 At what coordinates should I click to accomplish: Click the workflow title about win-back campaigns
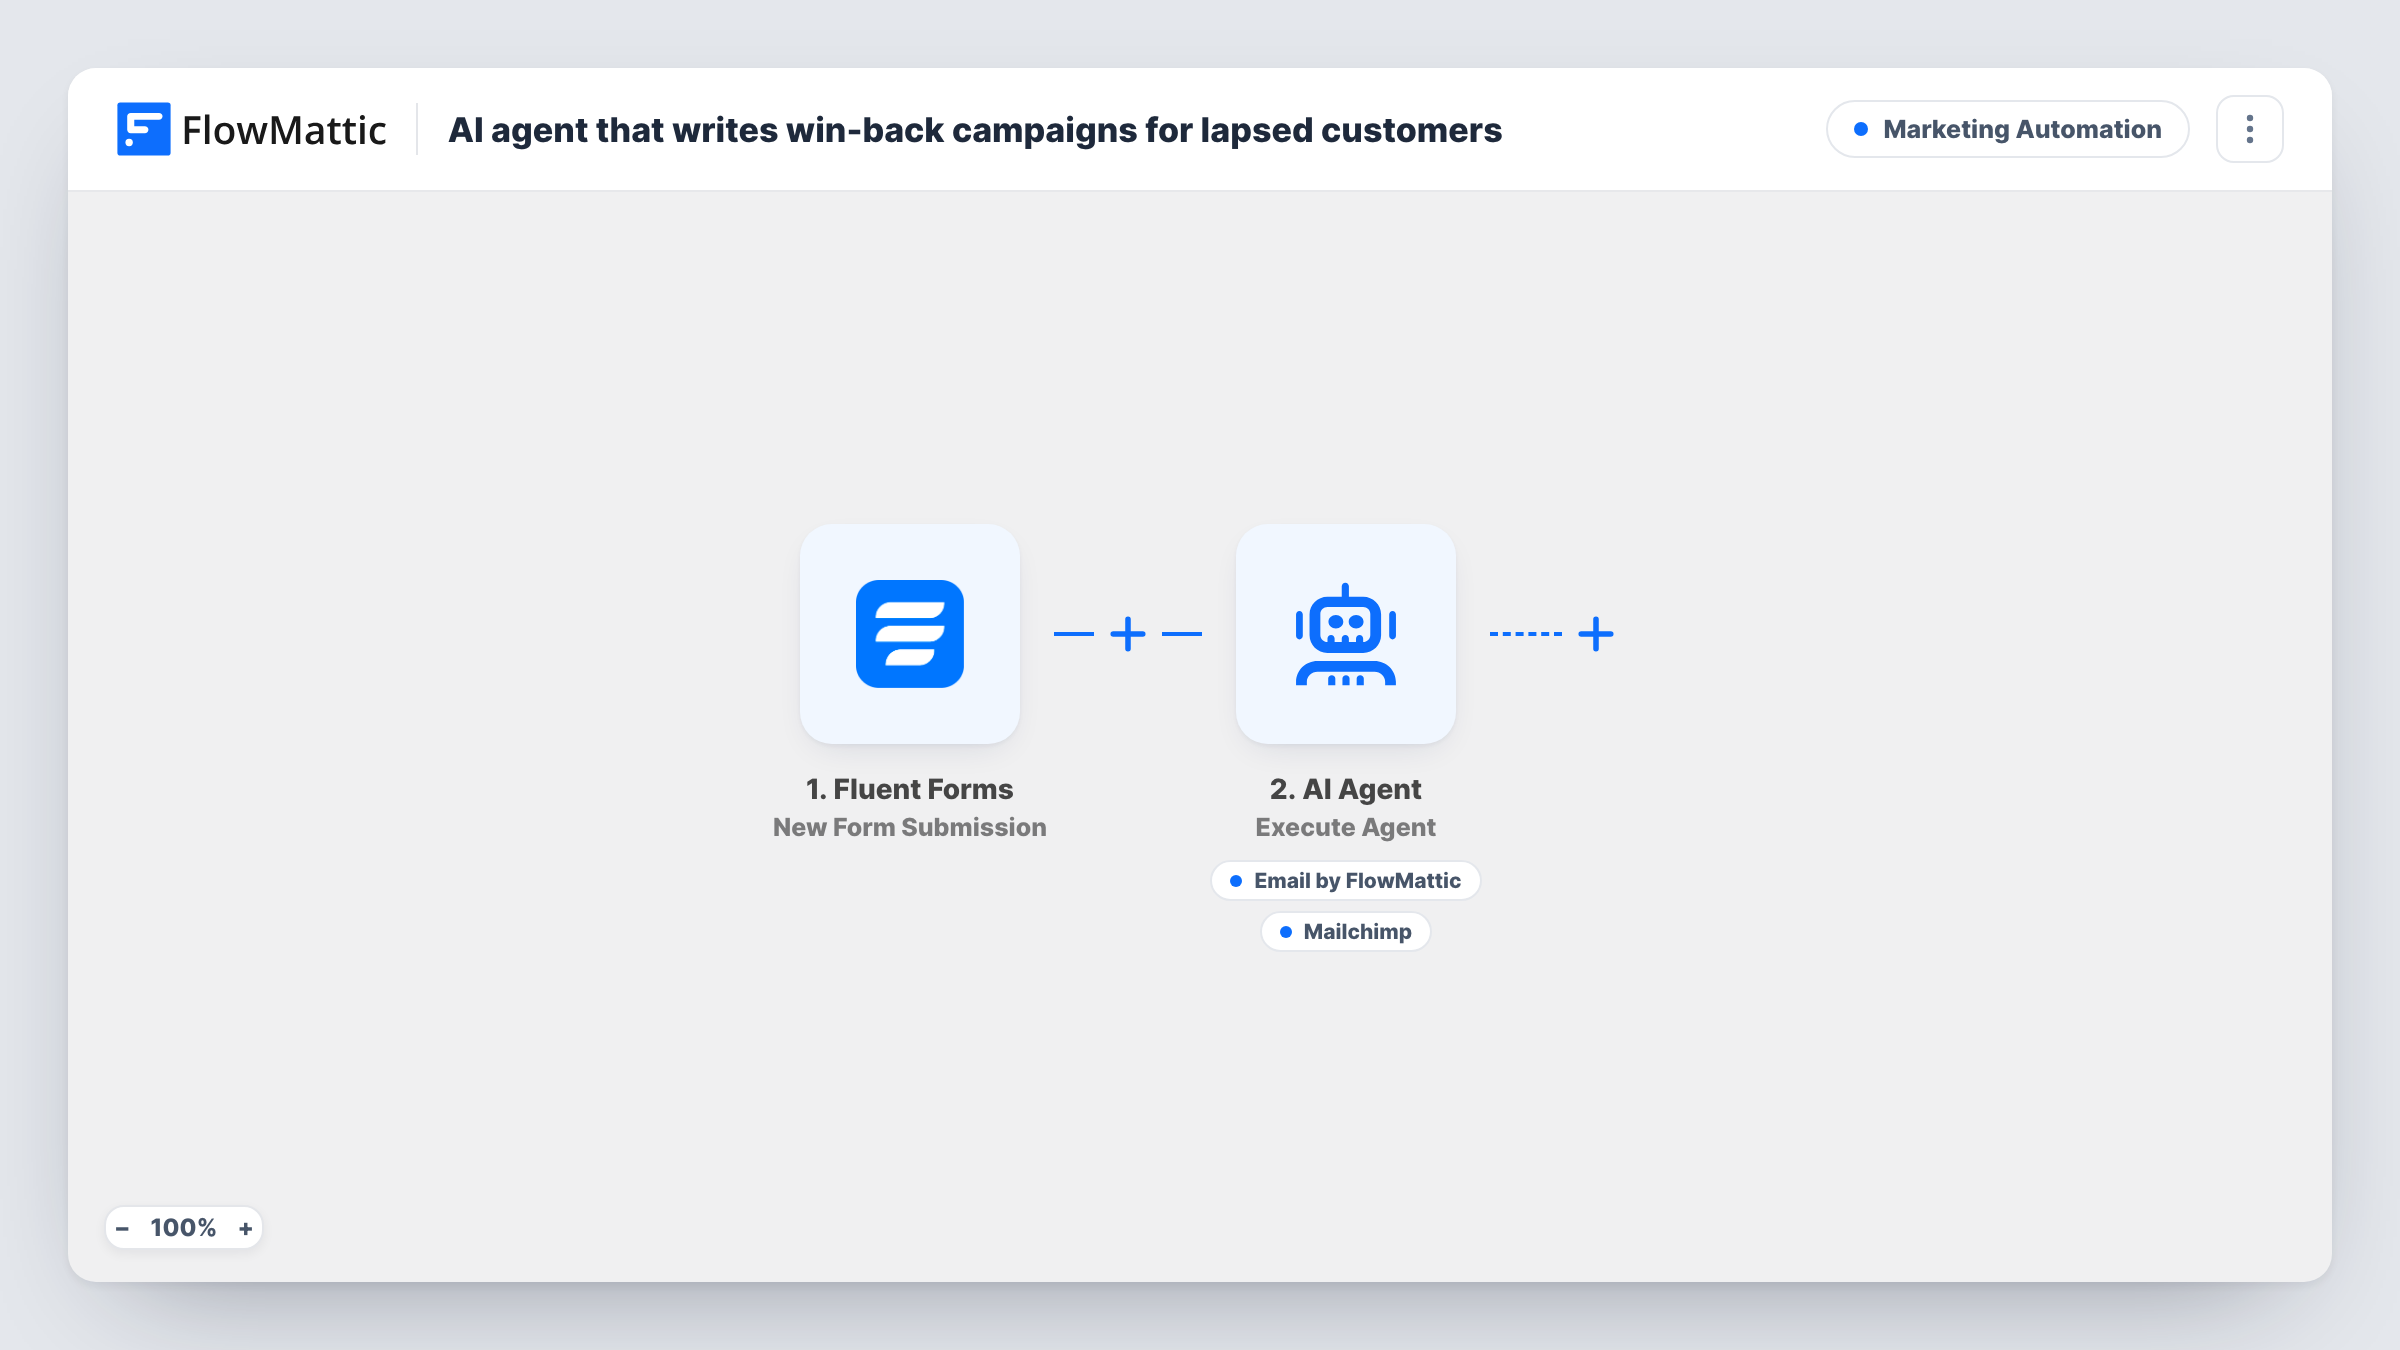[x=975, y=130]
